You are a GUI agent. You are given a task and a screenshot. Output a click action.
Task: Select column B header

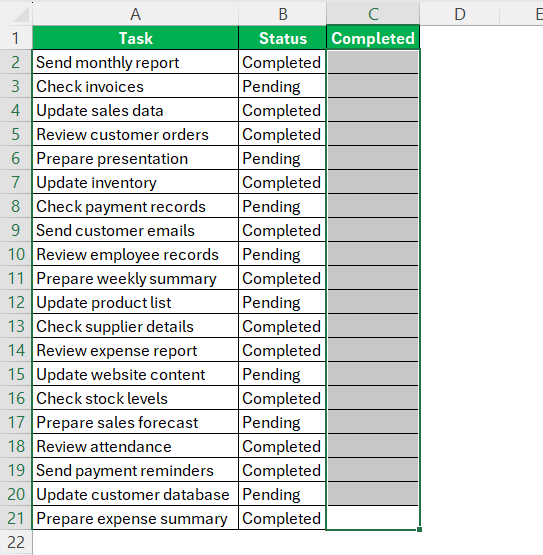282,14
